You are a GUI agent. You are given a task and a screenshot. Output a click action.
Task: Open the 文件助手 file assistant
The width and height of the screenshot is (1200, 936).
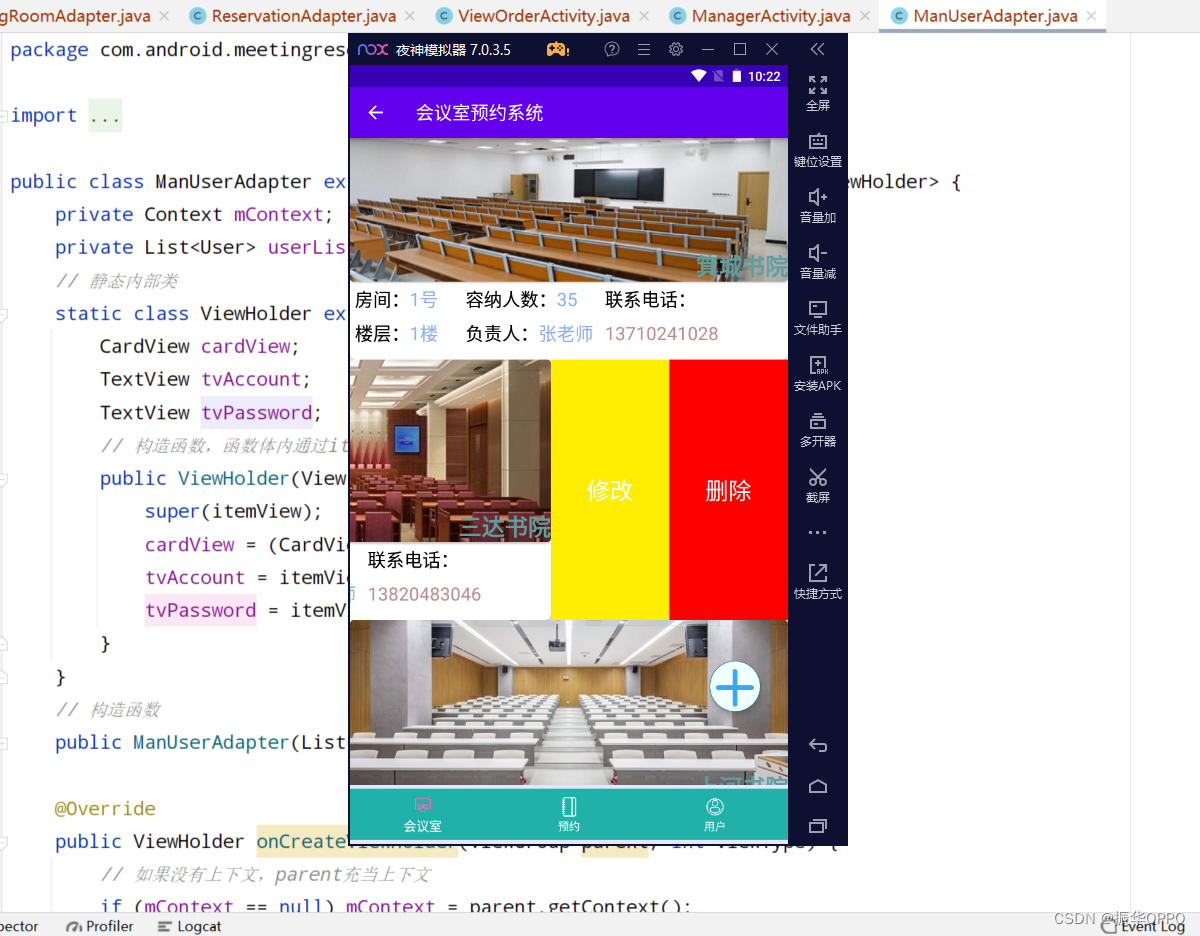817,318
